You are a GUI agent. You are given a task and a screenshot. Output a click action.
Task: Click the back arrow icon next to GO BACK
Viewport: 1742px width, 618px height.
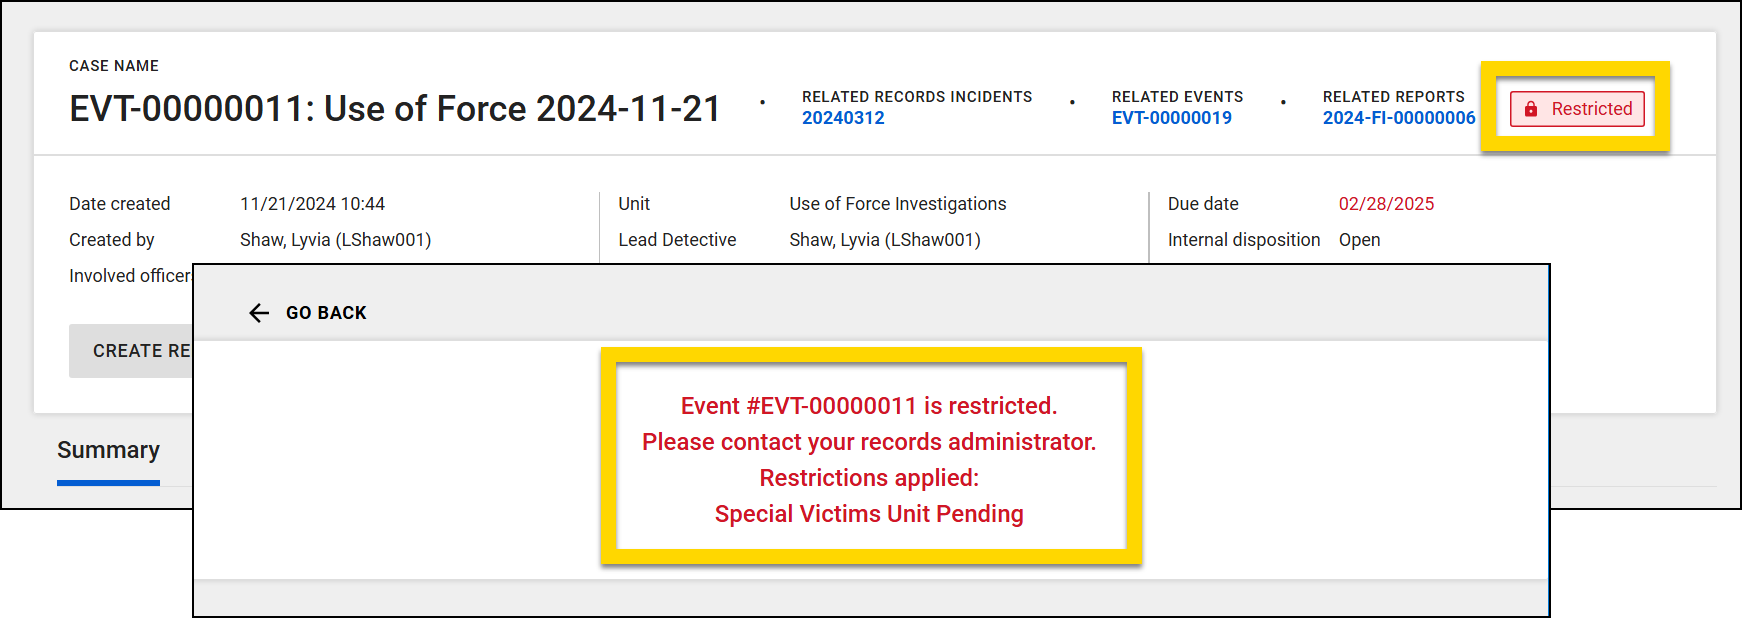(258, 313)
